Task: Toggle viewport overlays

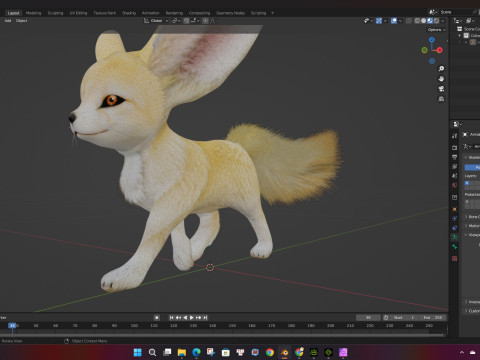Action: pos(394,21)
